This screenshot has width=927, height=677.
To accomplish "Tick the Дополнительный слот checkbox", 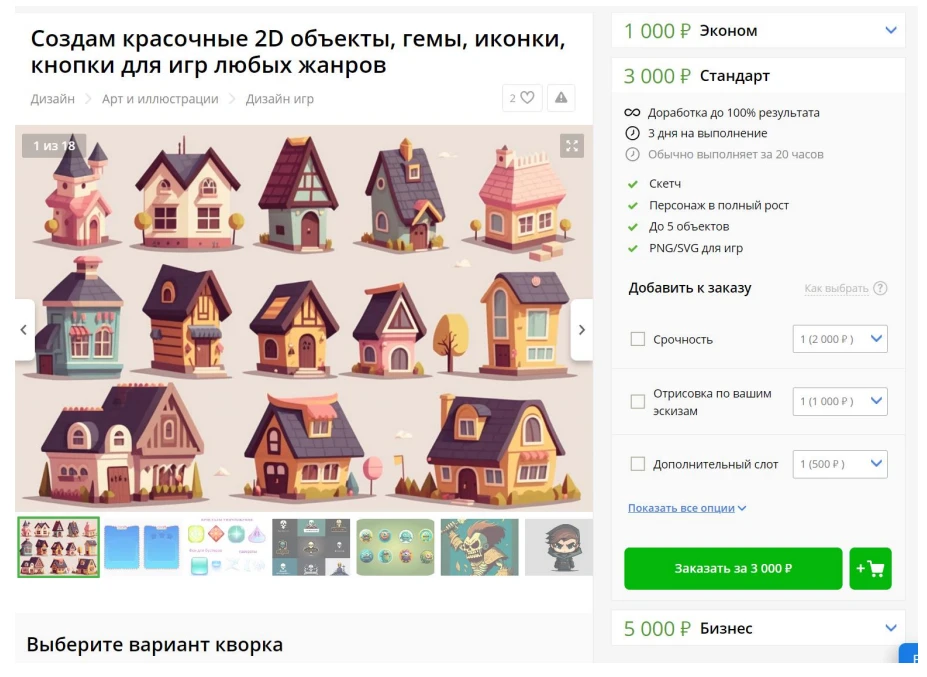I will point(637,464).
